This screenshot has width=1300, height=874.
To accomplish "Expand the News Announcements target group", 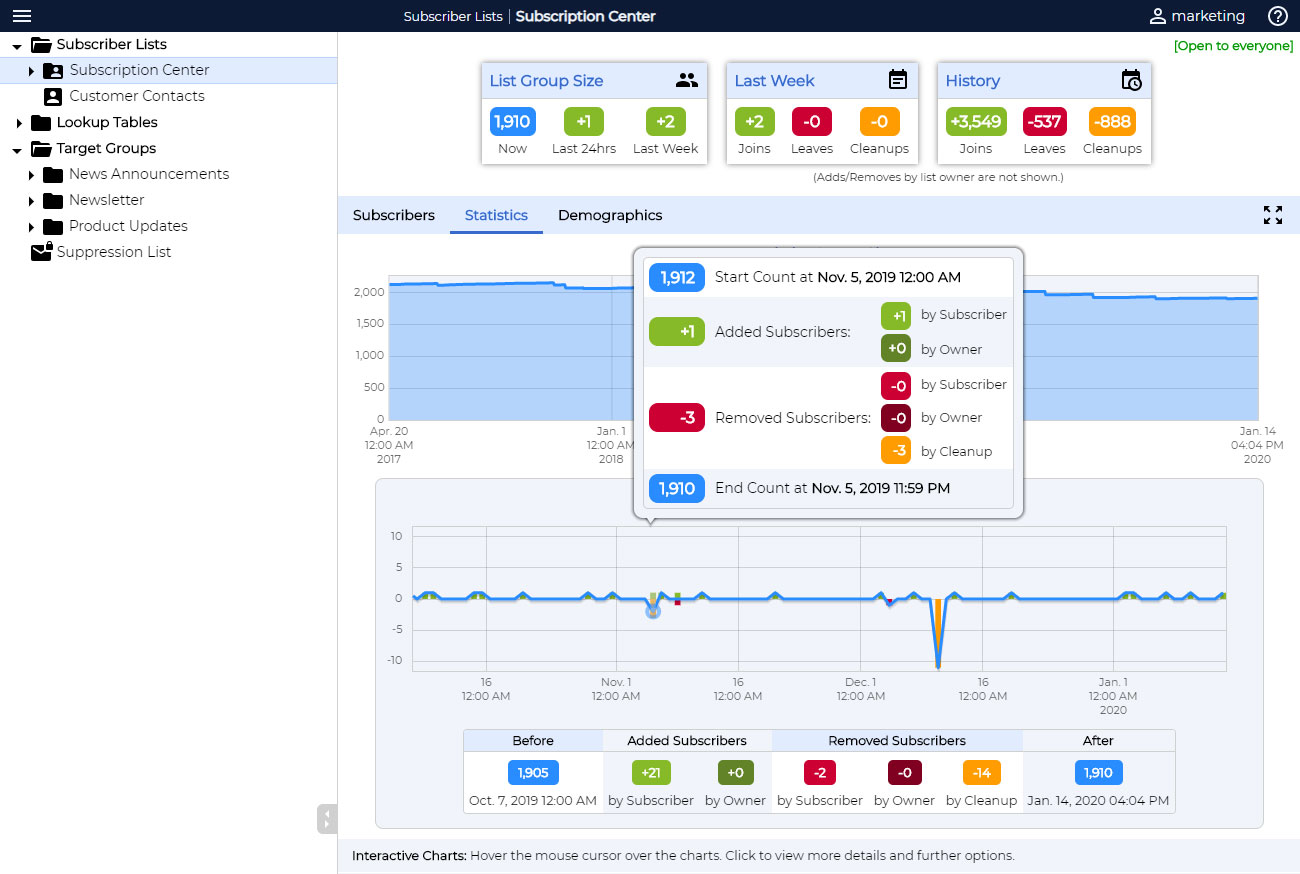I will [31, 175].
